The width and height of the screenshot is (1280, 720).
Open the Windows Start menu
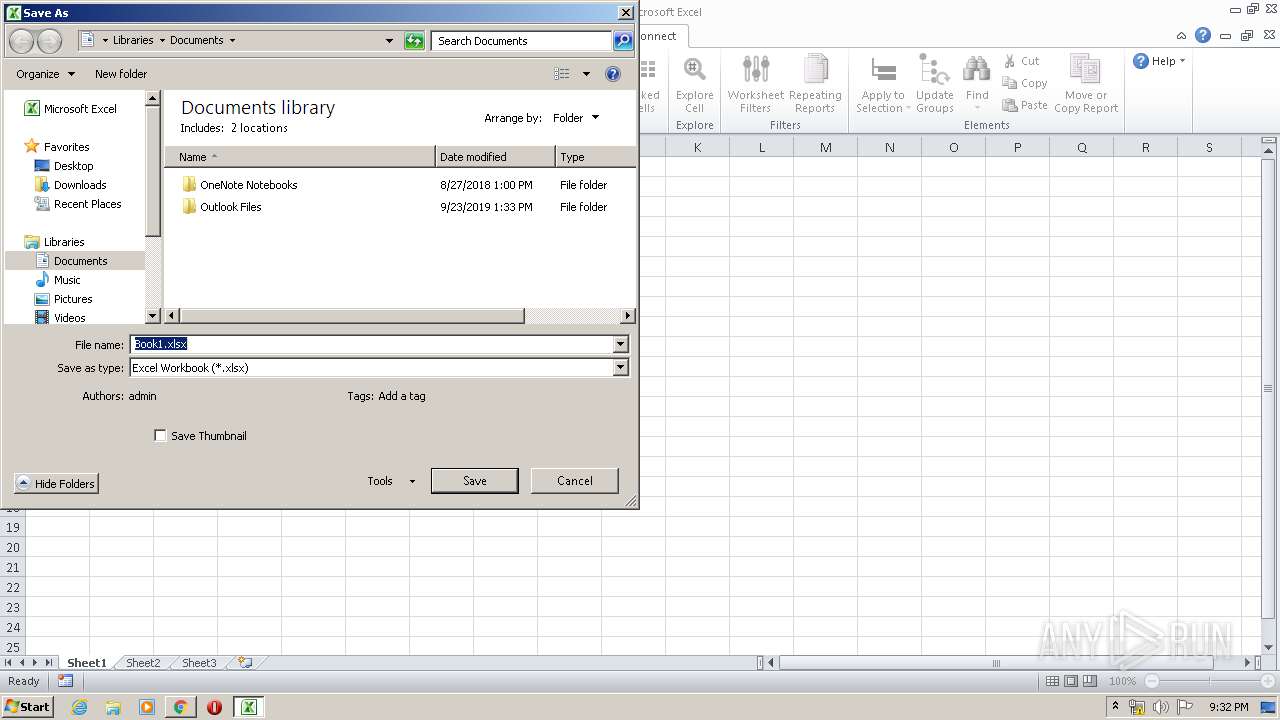click(x=27, y=707)
